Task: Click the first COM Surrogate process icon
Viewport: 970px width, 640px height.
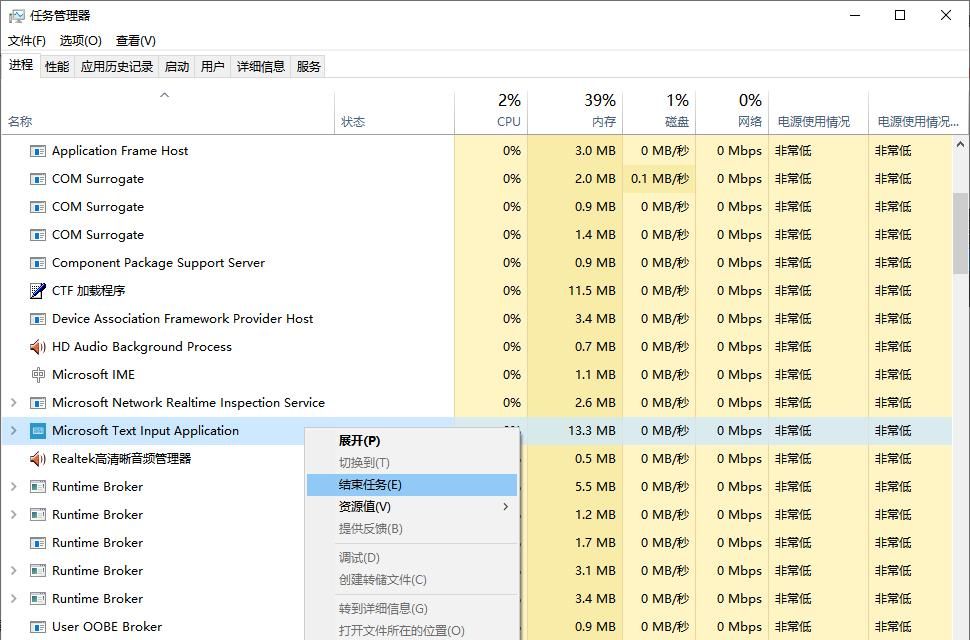Action: (37, 178)
